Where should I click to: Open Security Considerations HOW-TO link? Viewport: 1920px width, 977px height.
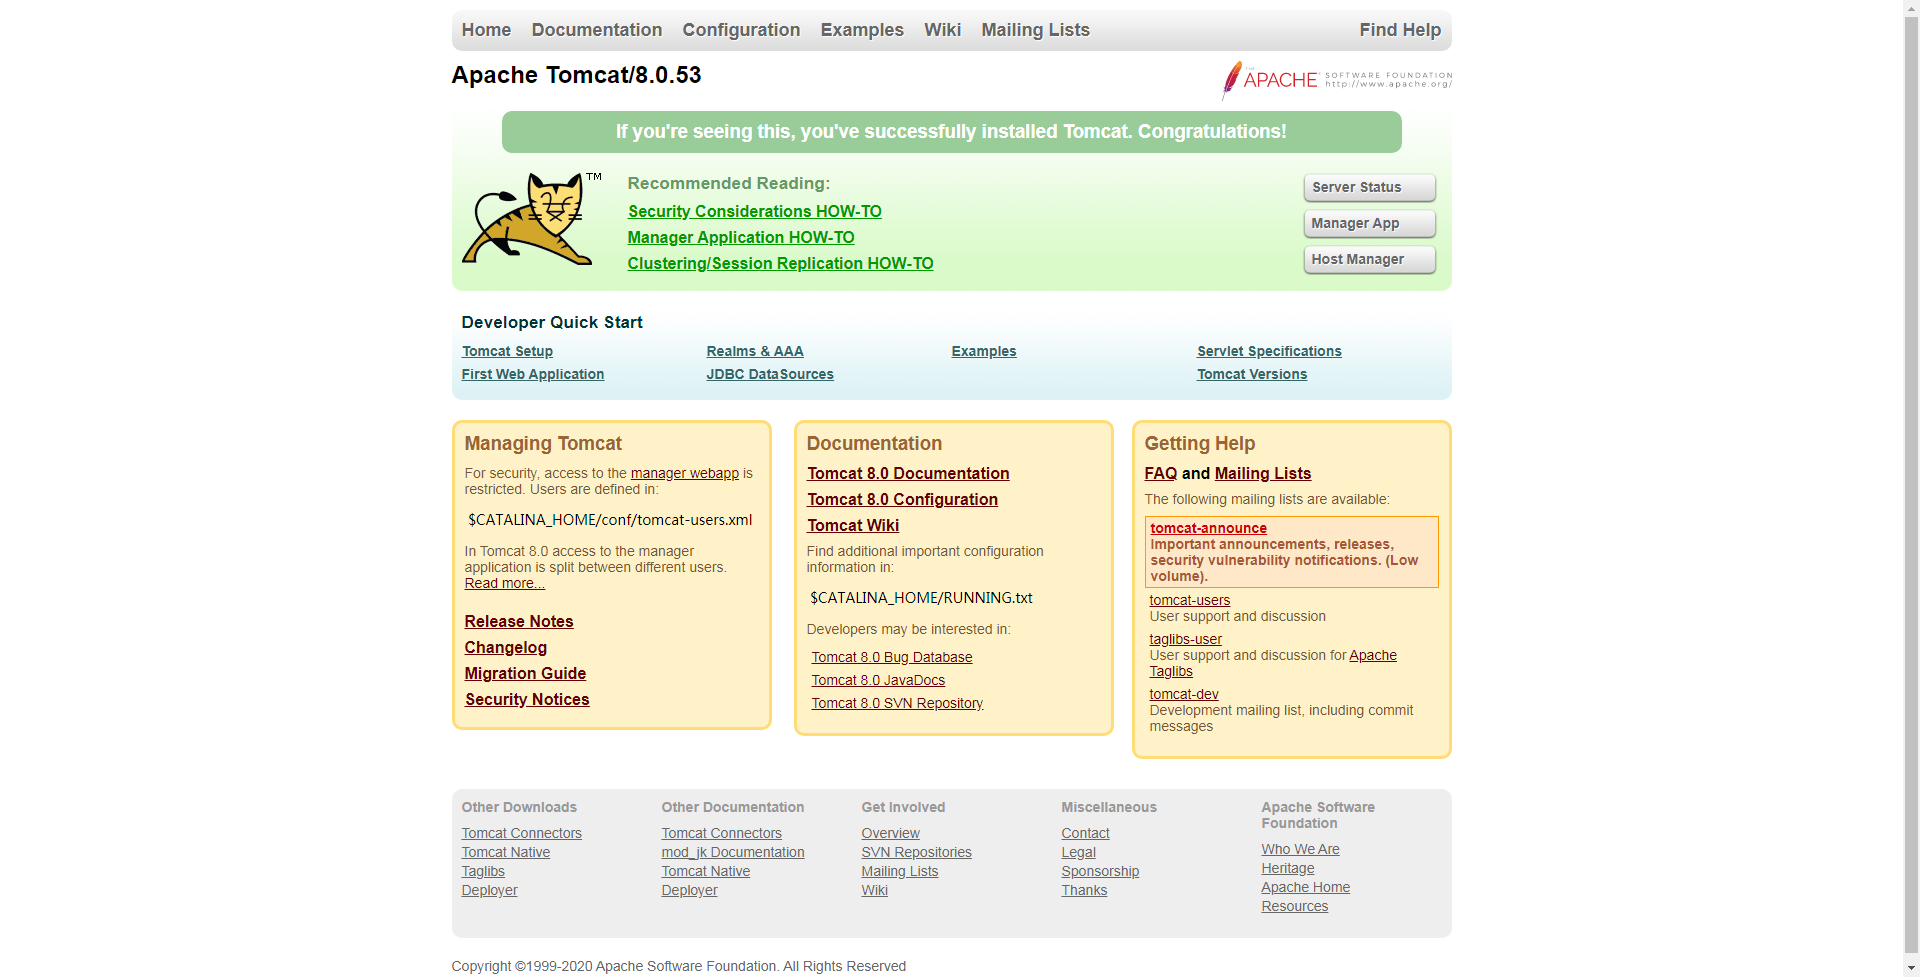tap(754, 211)
